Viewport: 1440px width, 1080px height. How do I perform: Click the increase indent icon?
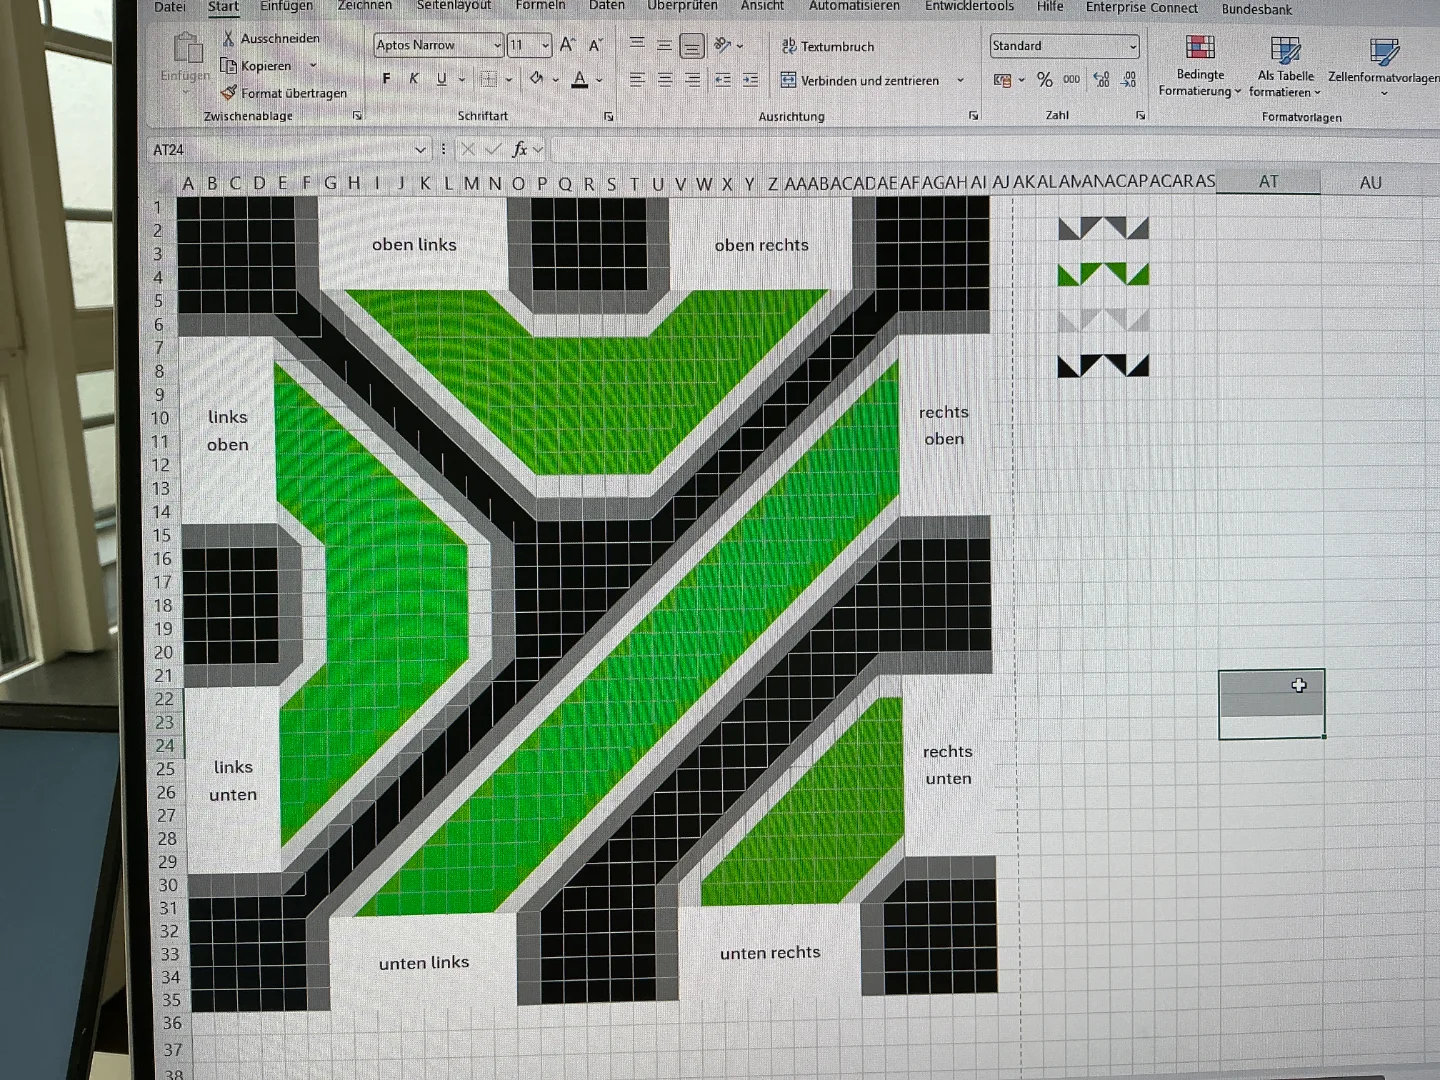(751, 79)
